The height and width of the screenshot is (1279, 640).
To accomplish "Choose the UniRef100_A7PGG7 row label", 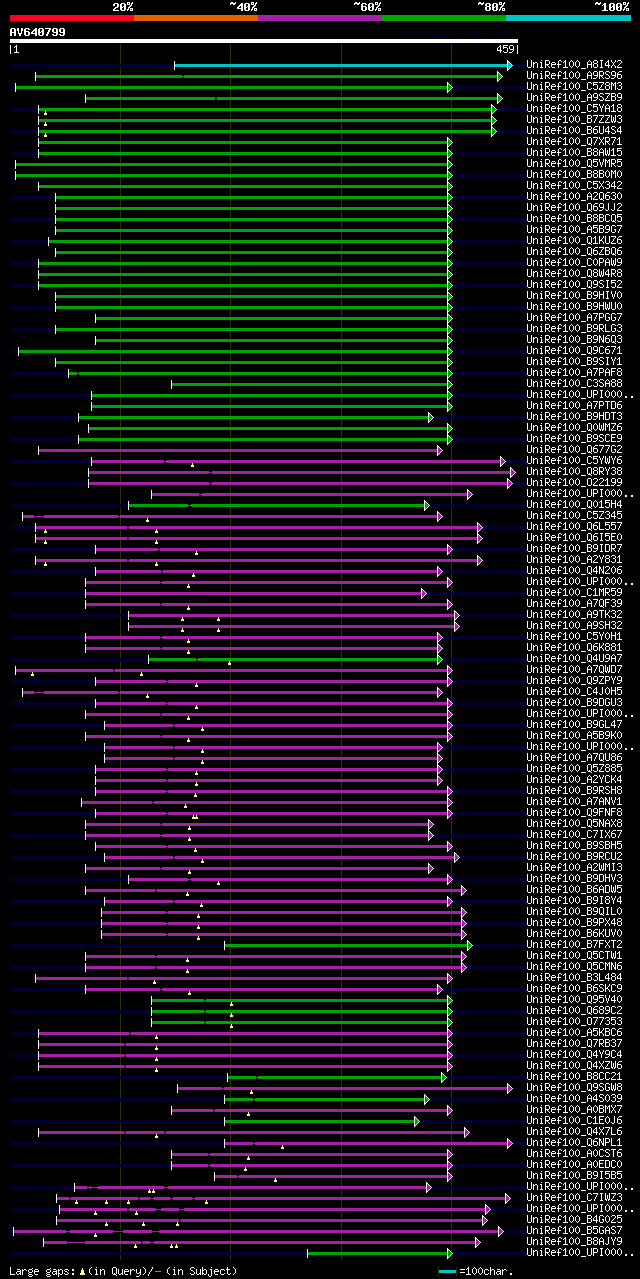I will 574,318.
